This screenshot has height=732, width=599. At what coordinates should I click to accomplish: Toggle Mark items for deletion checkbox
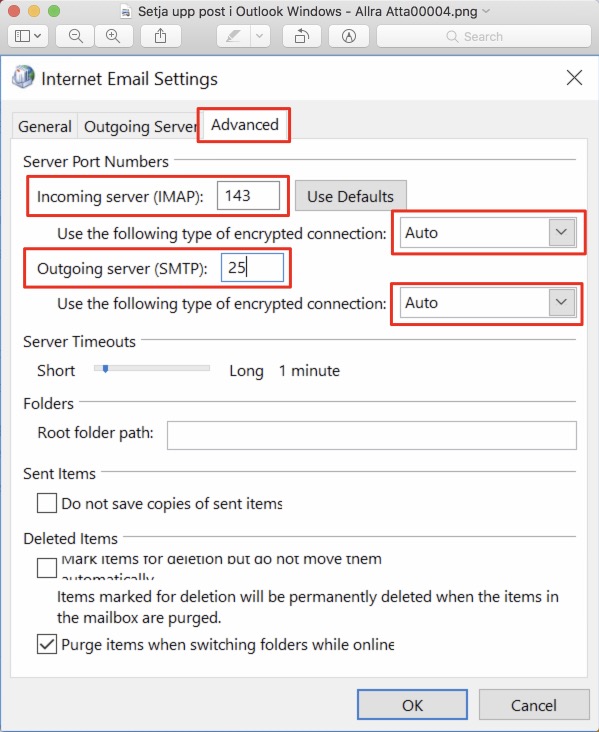pos(47,568)
